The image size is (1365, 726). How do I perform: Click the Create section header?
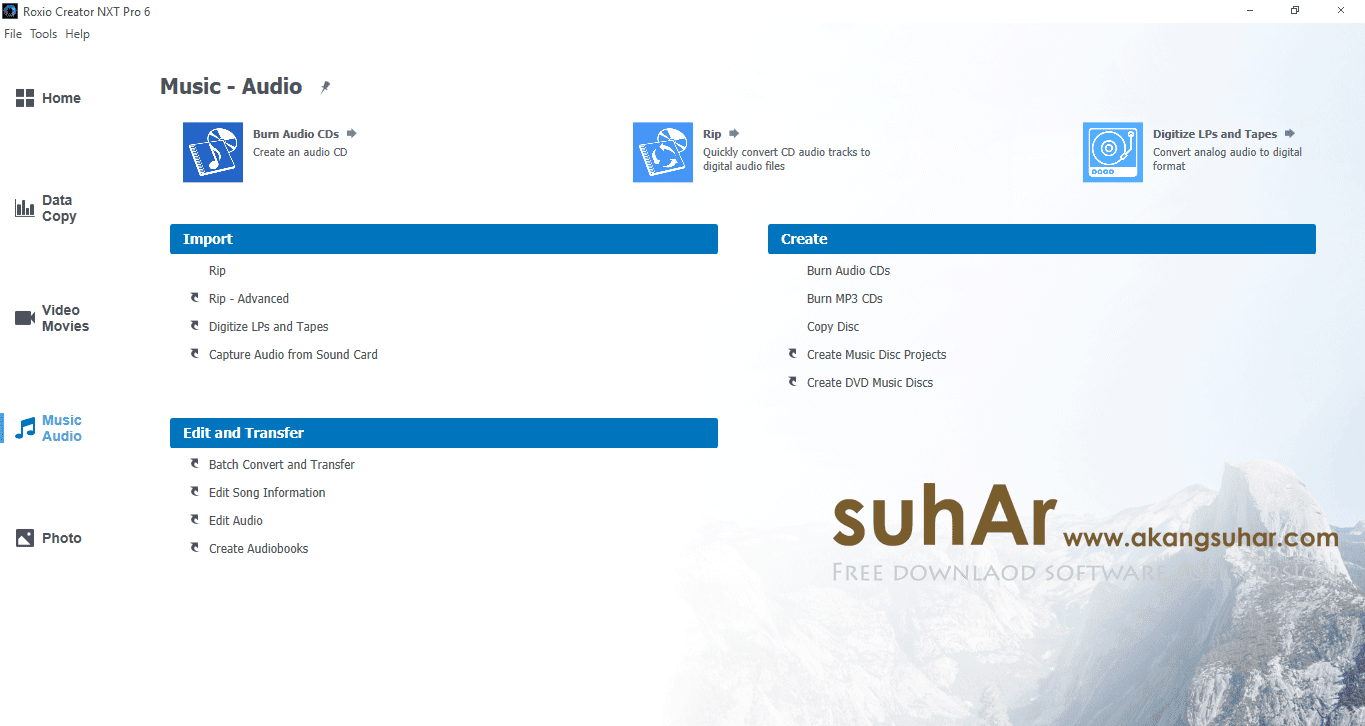(x=1042, y=239)
